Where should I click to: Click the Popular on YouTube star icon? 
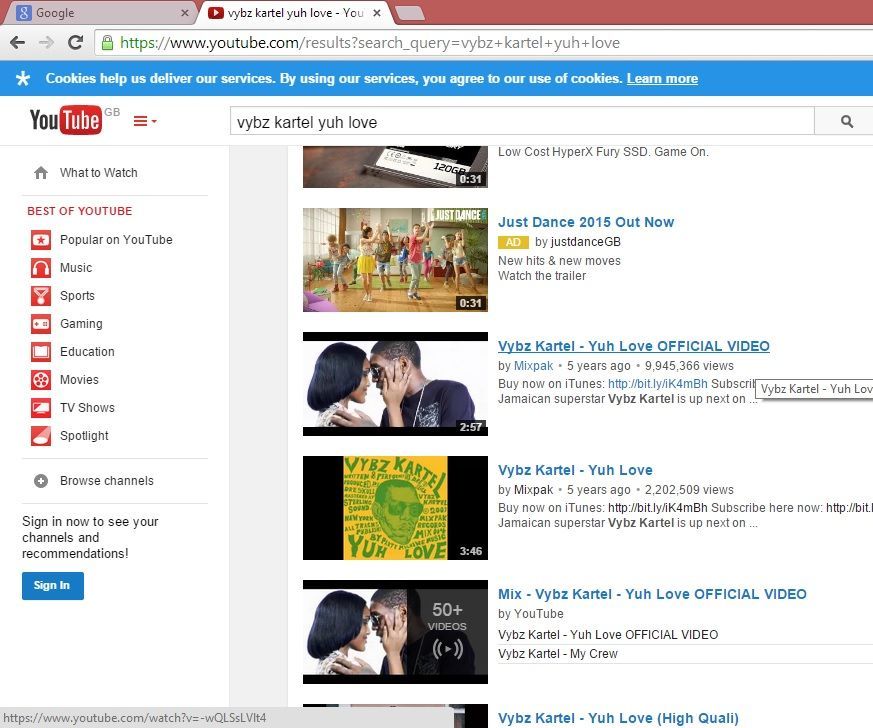tap(41, 240)
